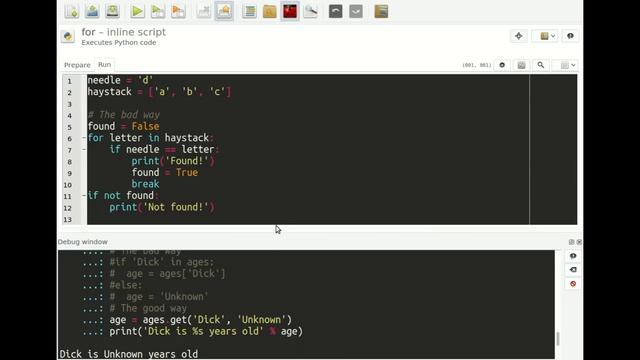The height and width of the screenshot is (360, 640).
Task: Open help icon in debug window
Action: [573, 256]
